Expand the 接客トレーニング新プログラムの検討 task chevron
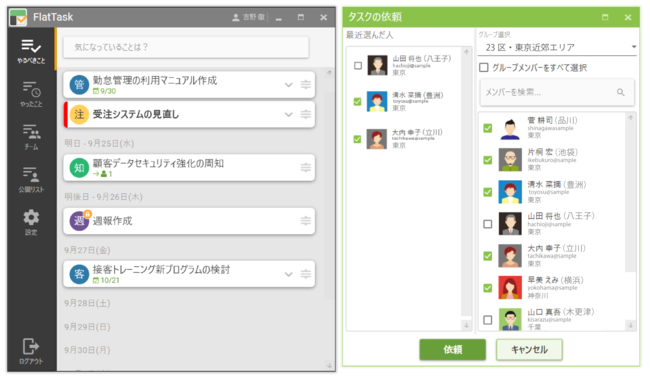Image resolution: width=650 pixels, height=378 pixels. pos(289,274)
